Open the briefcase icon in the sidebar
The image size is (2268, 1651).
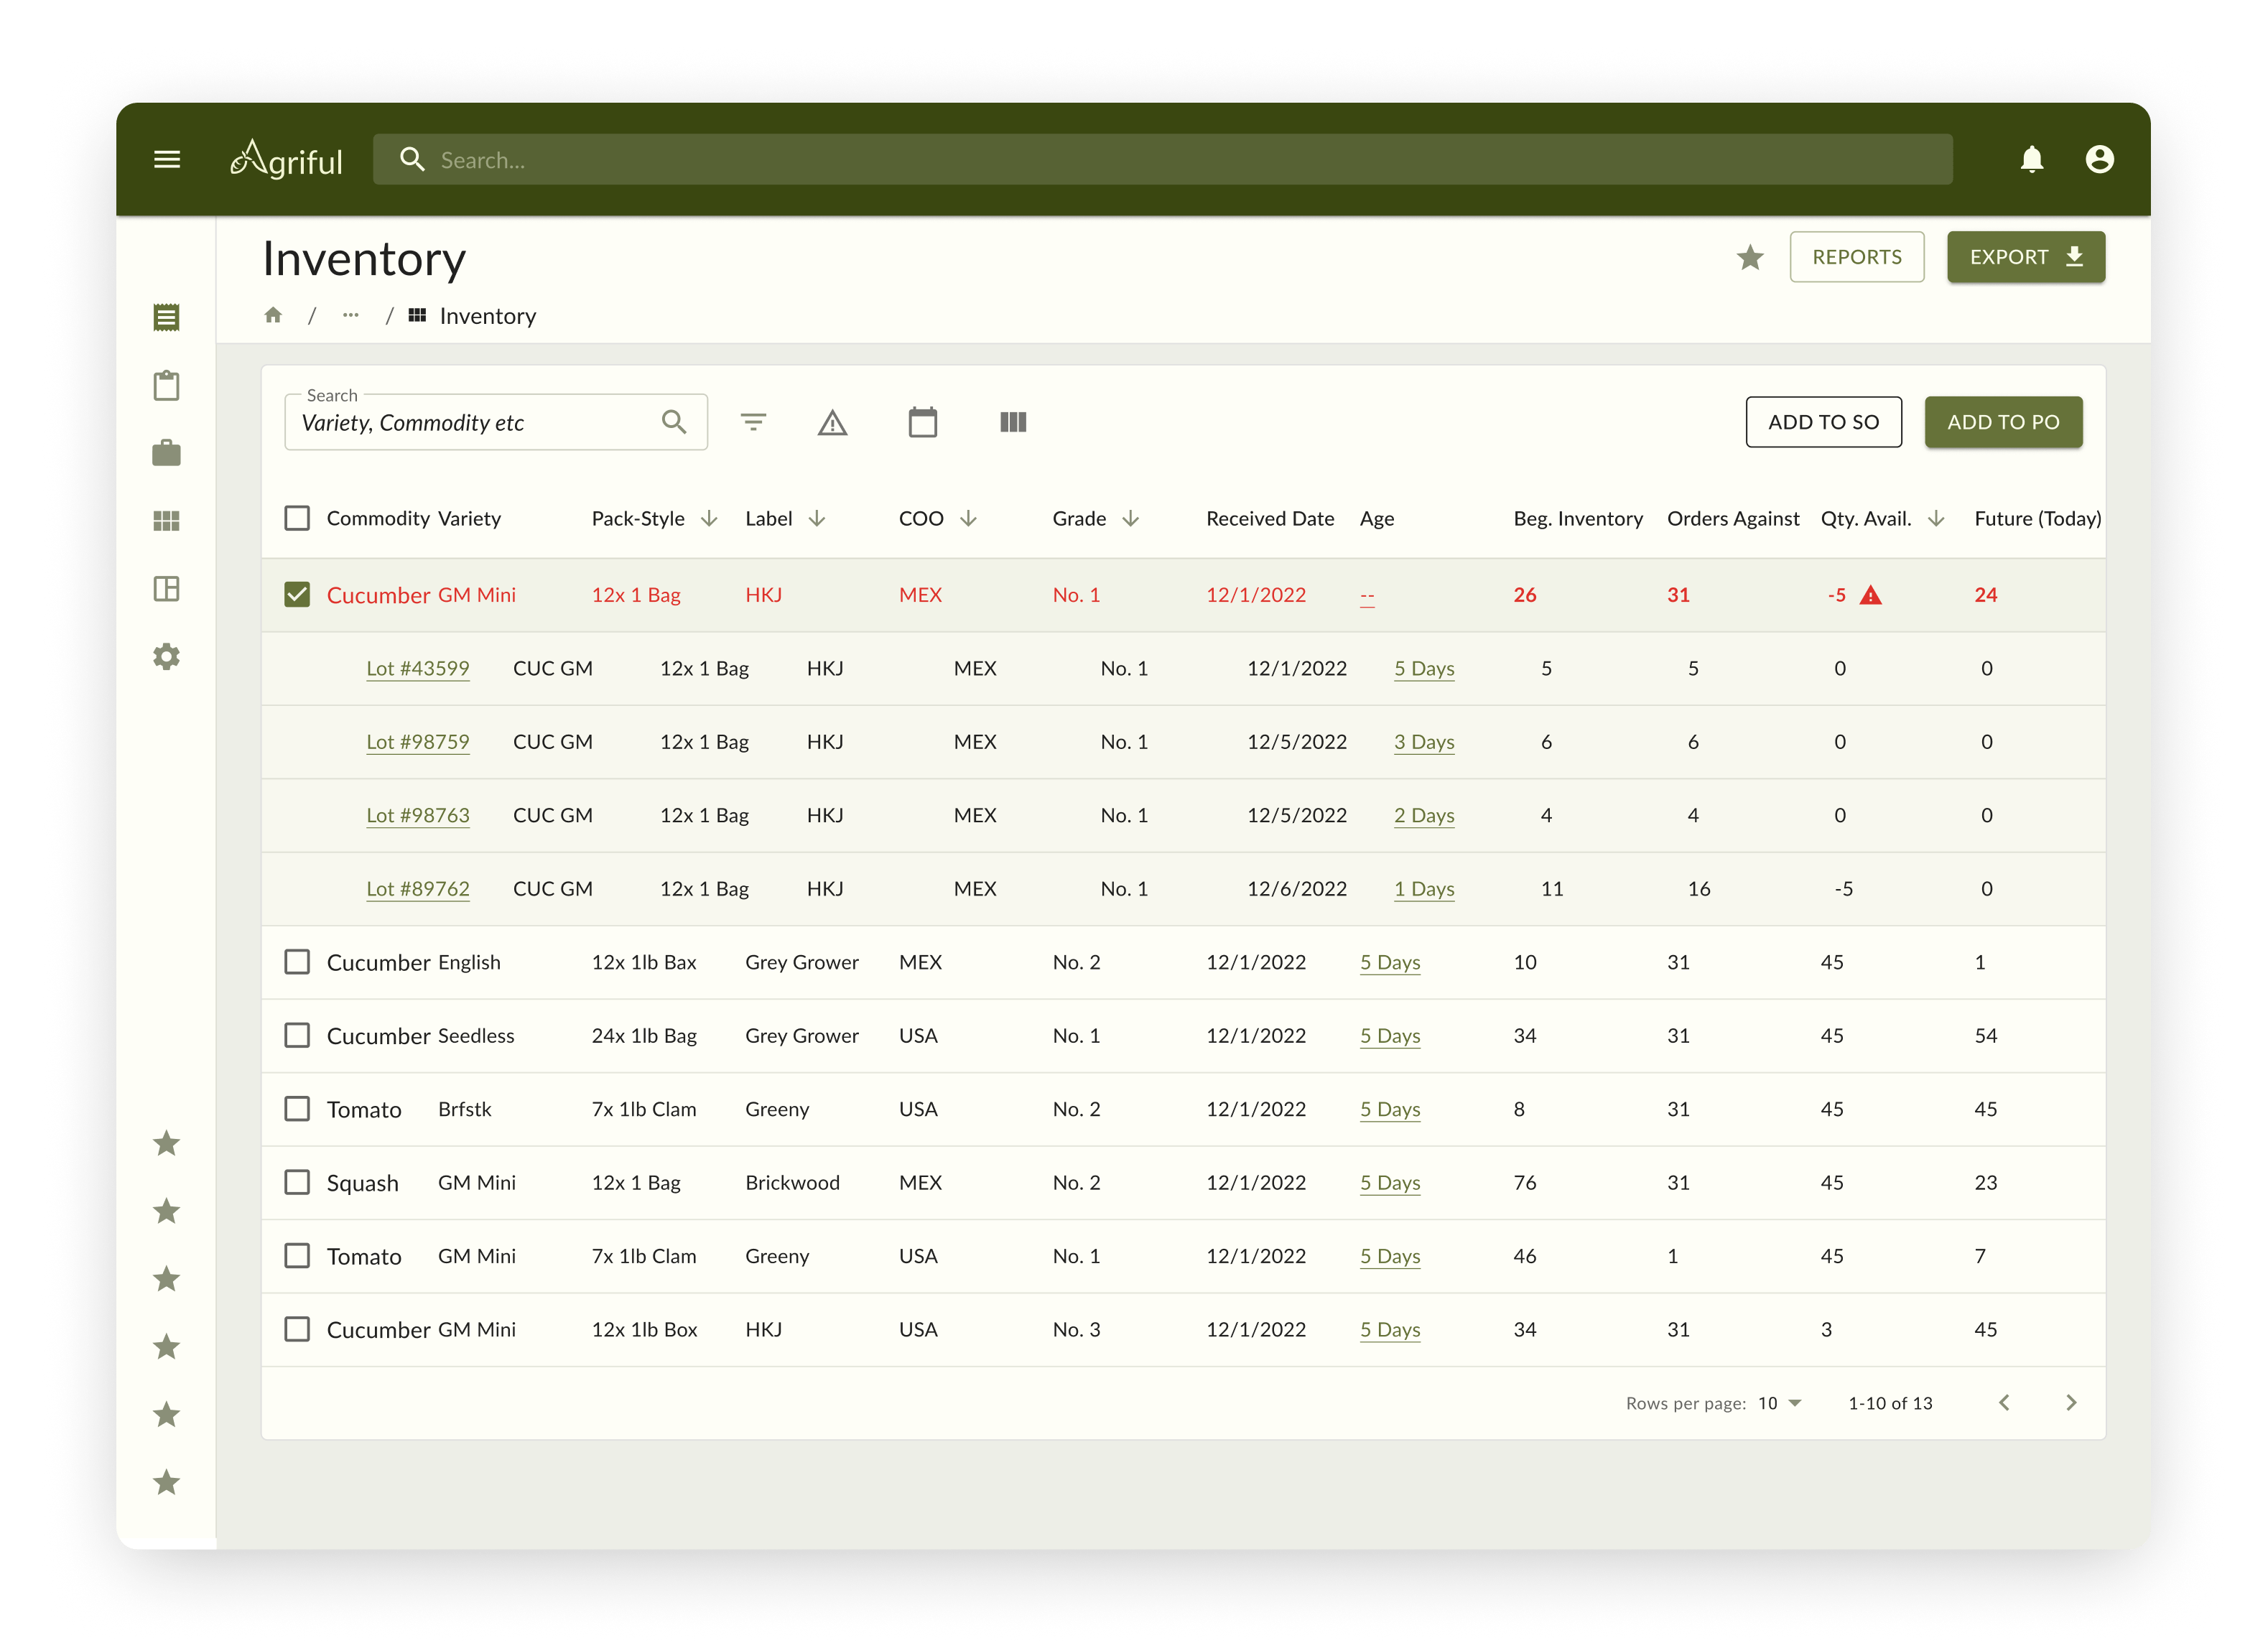tap(166, 453)
